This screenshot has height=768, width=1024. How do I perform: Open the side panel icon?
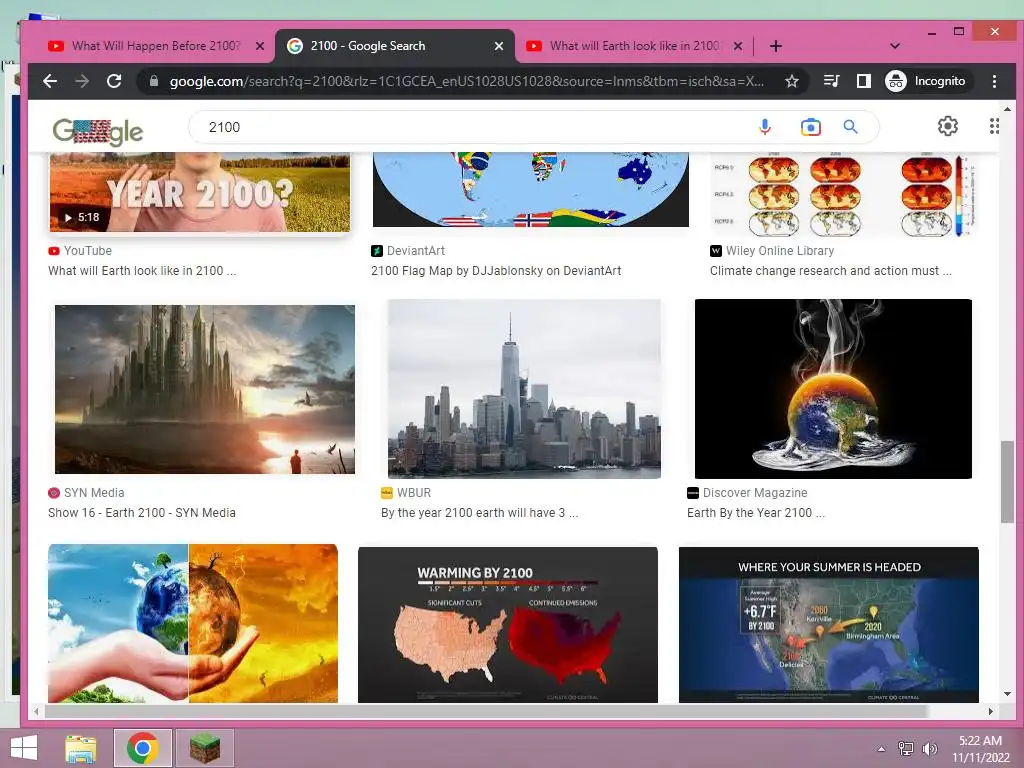tap(863, 81)
